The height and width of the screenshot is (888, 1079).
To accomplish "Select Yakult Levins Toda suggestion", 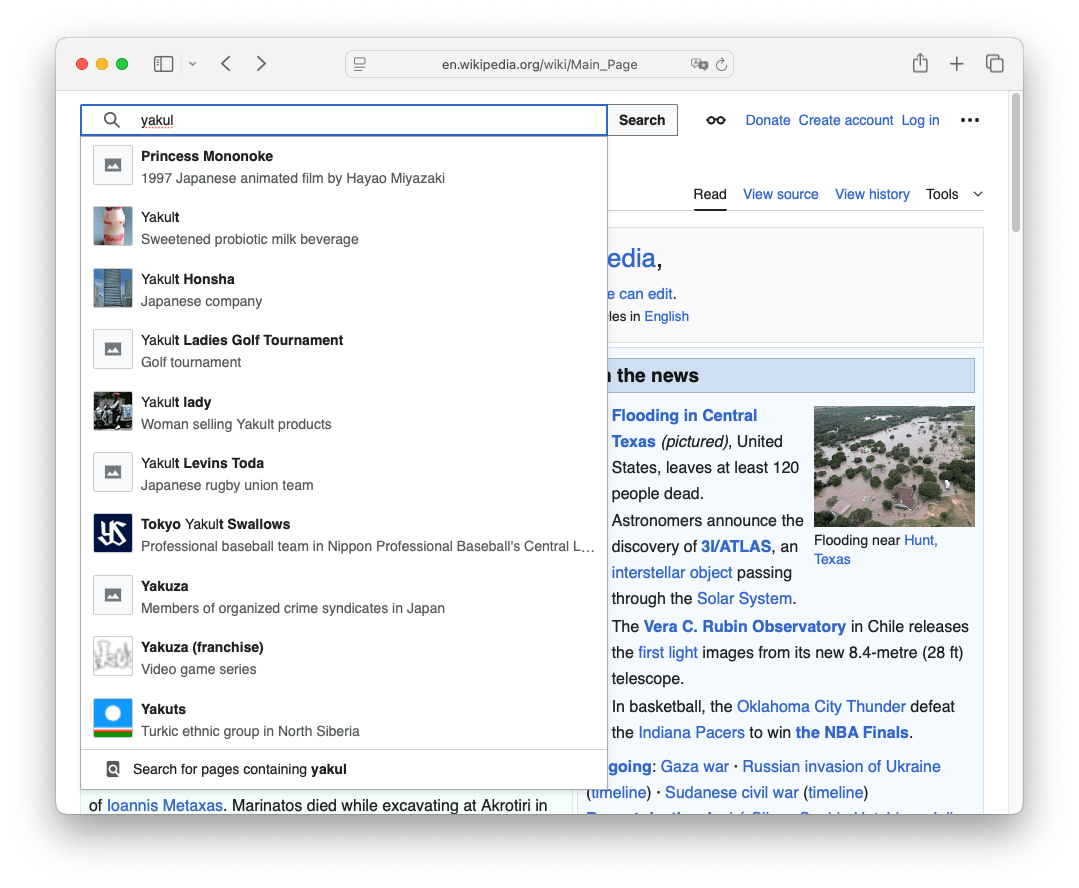I will 344,474.
